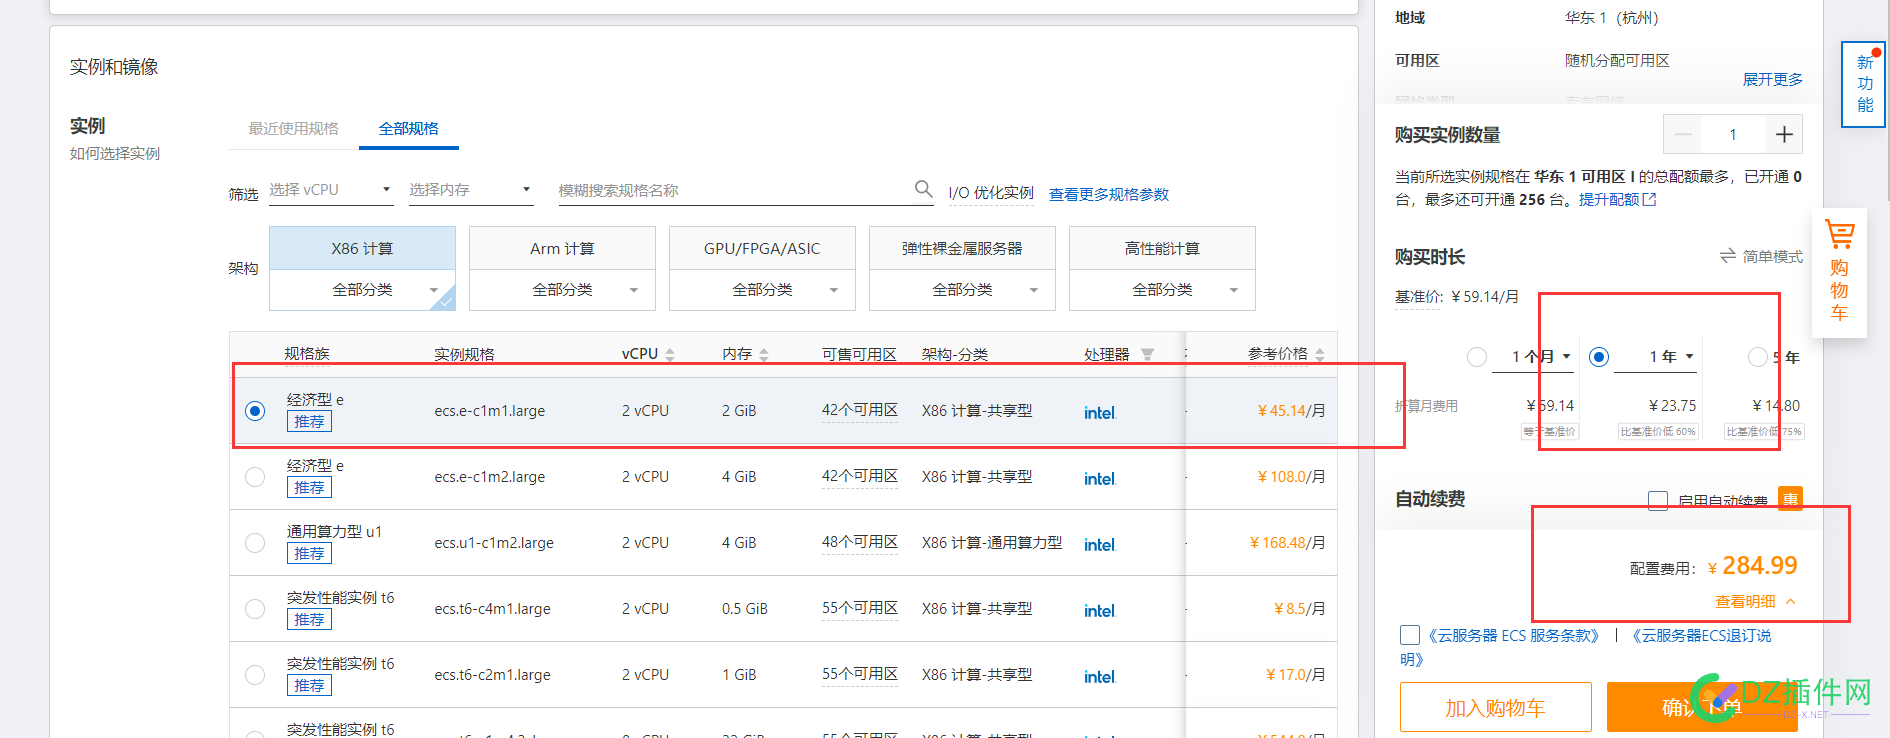
Task: Click price ￥168.48/月 cell
Action: 1287,542
